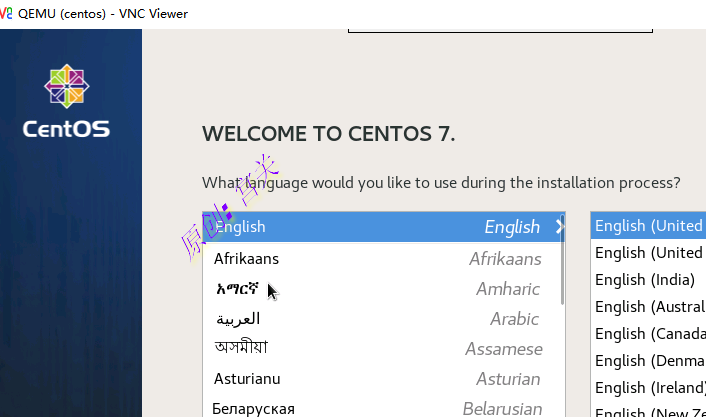Choose Amharic as the installation language

(x=380, y=289)
